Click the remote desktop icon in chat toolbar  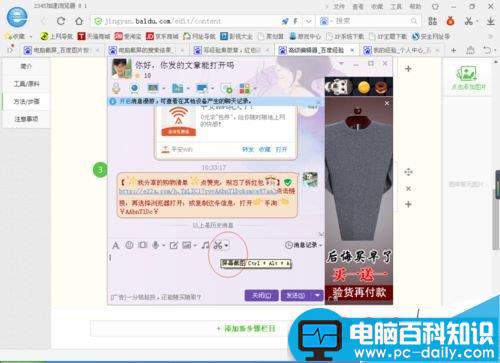202,88
